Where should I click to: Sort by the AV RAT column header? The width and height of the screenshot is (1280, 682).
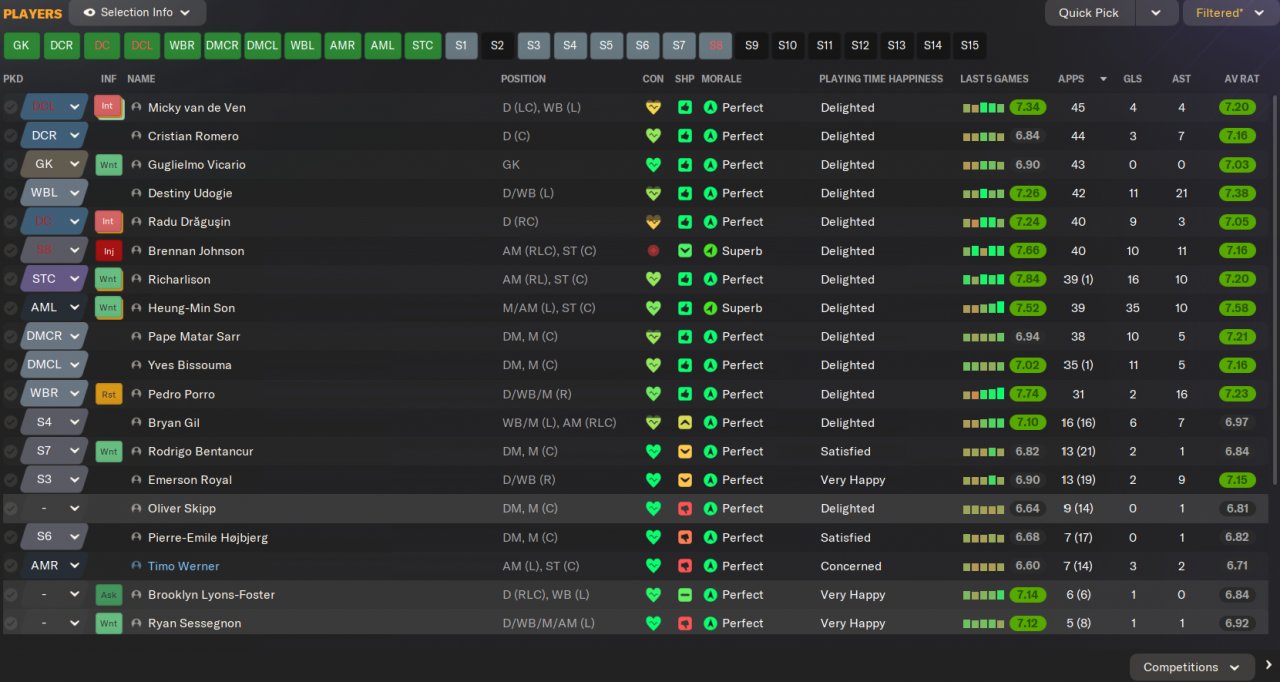[x=1241, y=78]
